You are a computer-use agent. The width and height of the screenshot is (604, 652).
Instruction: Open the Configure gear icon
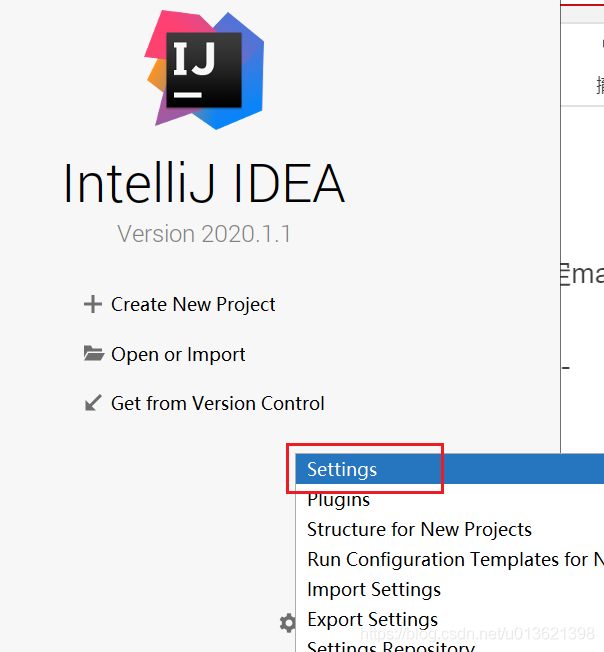(x=288, y=623)
